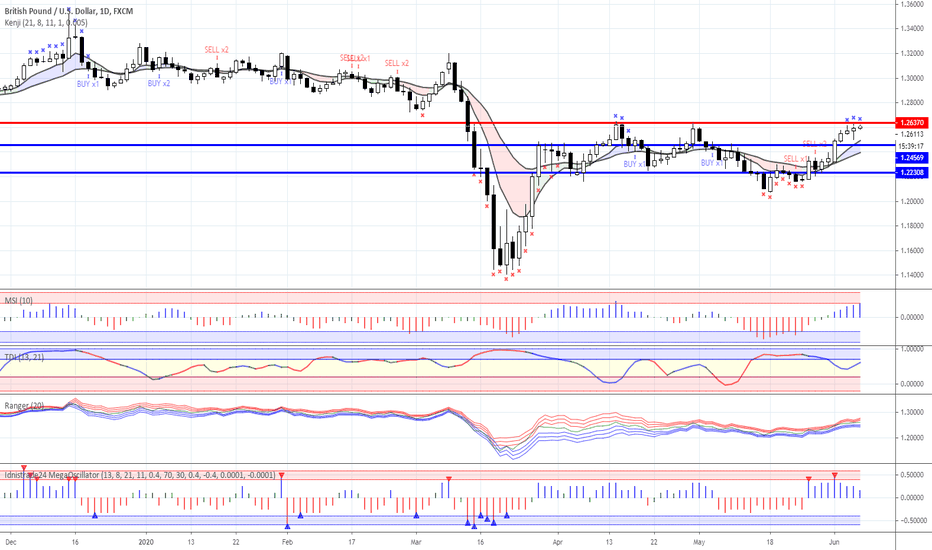Click the 17 date label on the time axis
The height and width of the screenshot is (550, 932).
(x=351, y=542)
